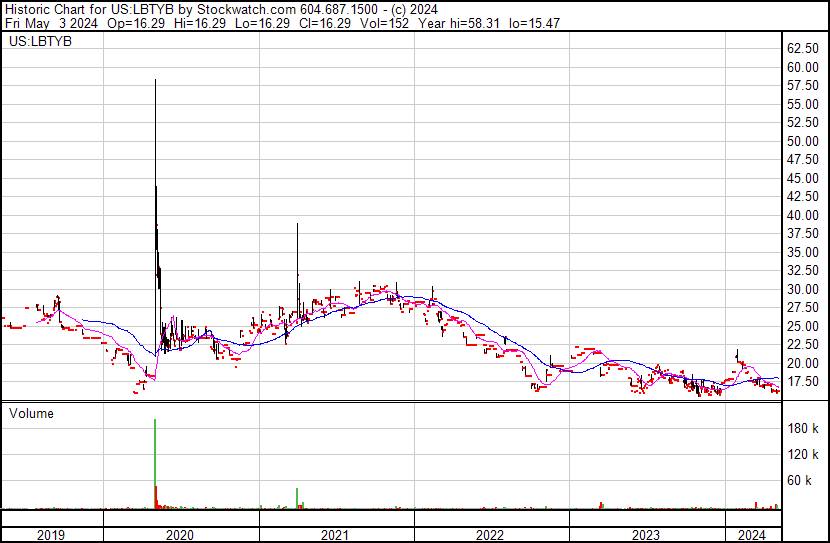Click the green volume spike in early 2021
The image size is (830, 543).
[x=297, y=498]
